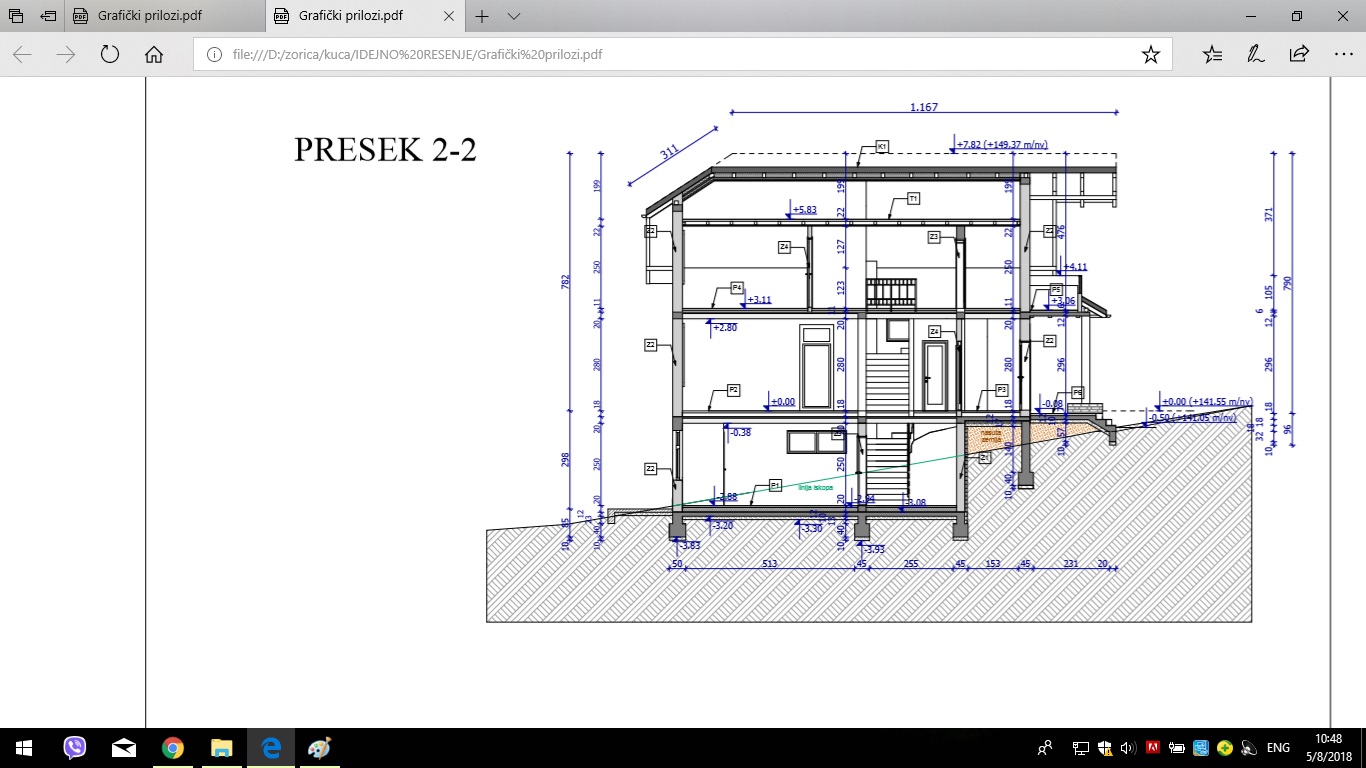The width and height of the screenshot is (1366, 768).
Task: Show site information icon in address bar
Action: pos(213,55)
